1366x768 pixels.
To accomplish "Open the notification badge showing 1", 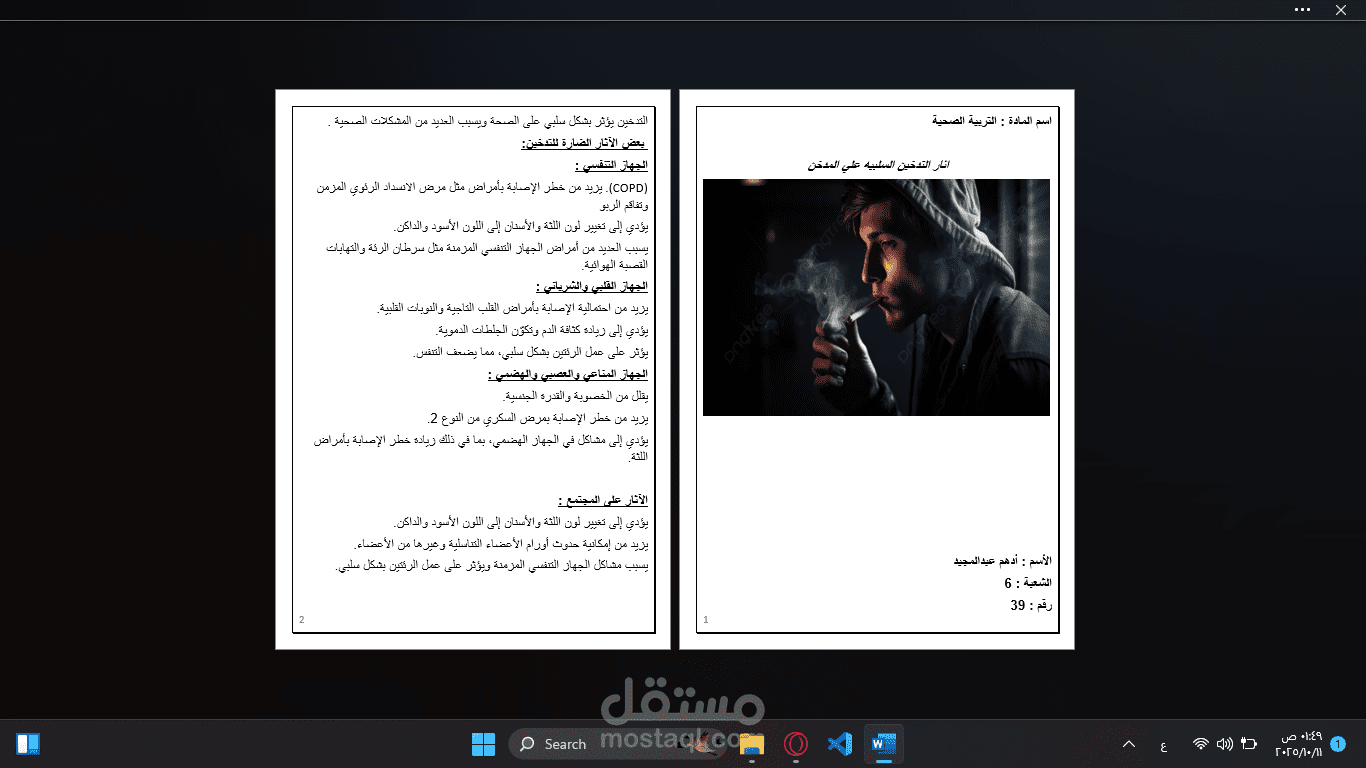I will [1339, 744].
